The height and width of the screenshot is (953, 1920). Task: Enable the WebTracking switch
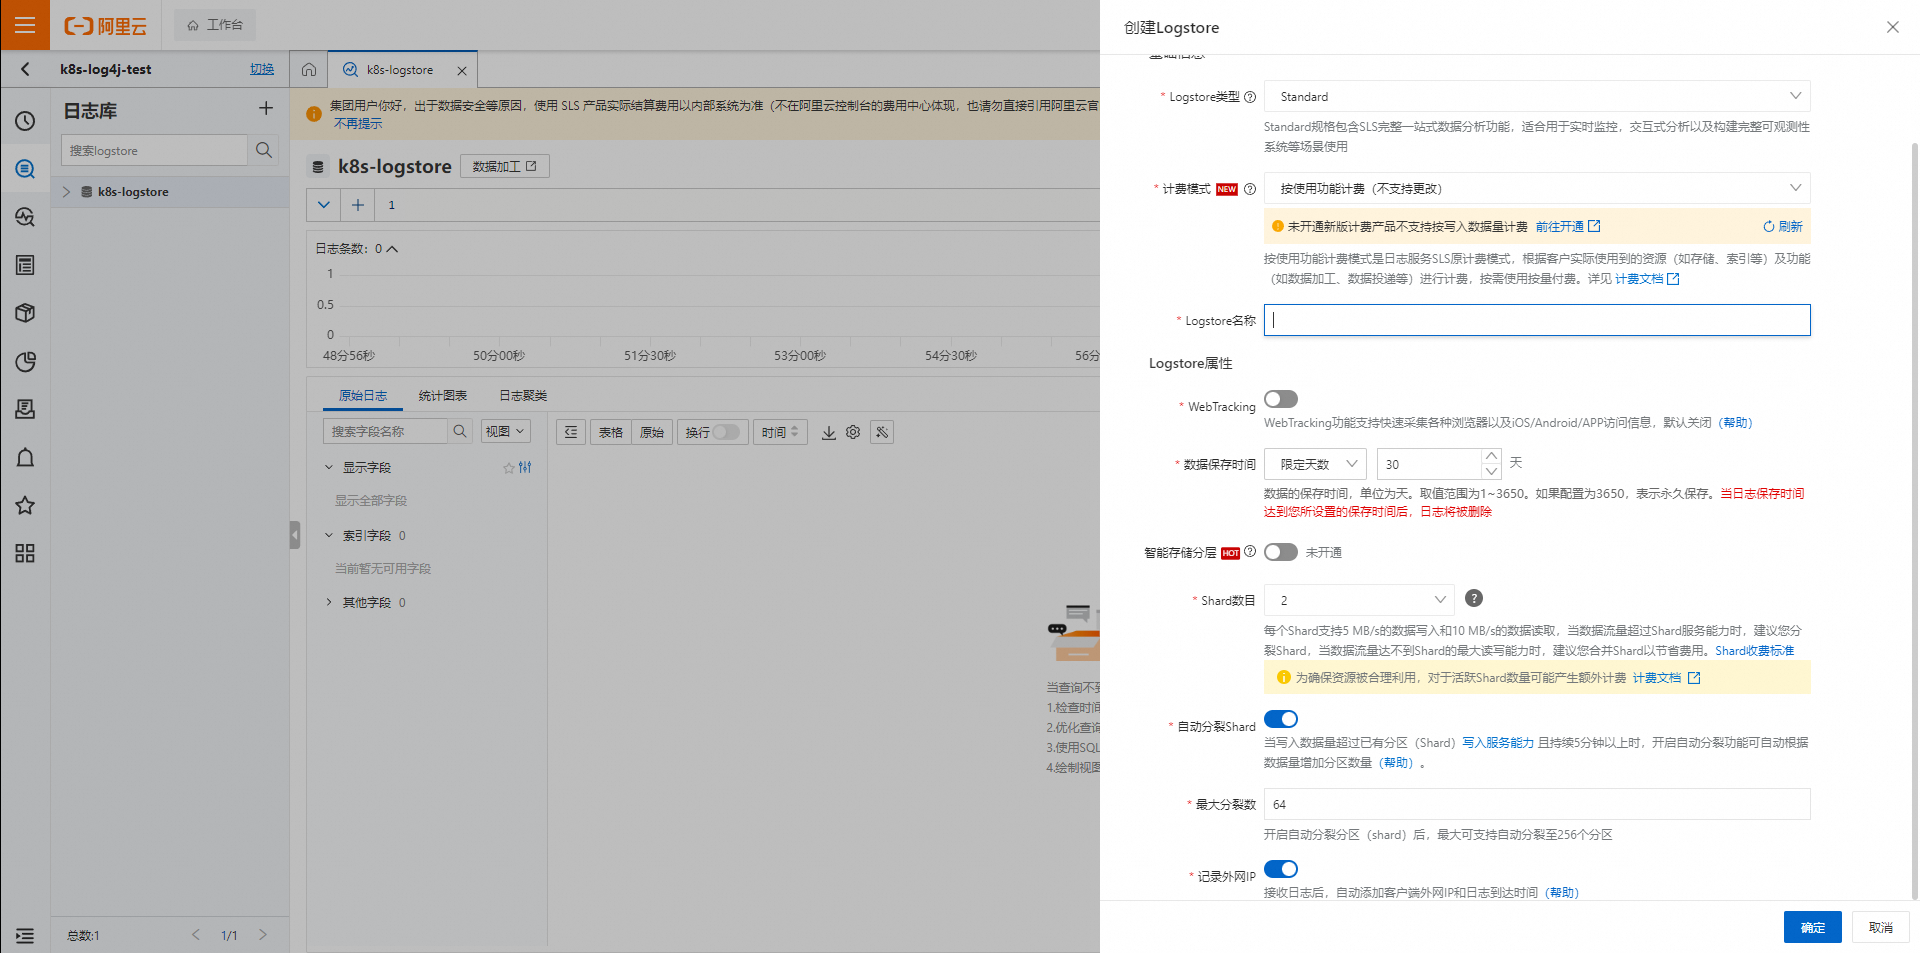point(1281,399)
